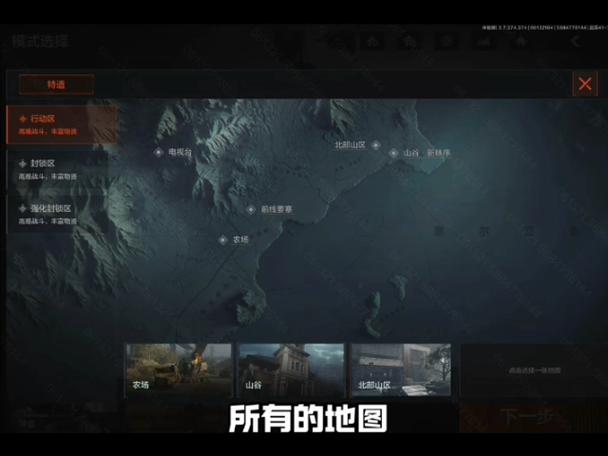The image size is (608, 456).
Task: Switch to the 封锁区 mode tab
Action: pos(58,169)
